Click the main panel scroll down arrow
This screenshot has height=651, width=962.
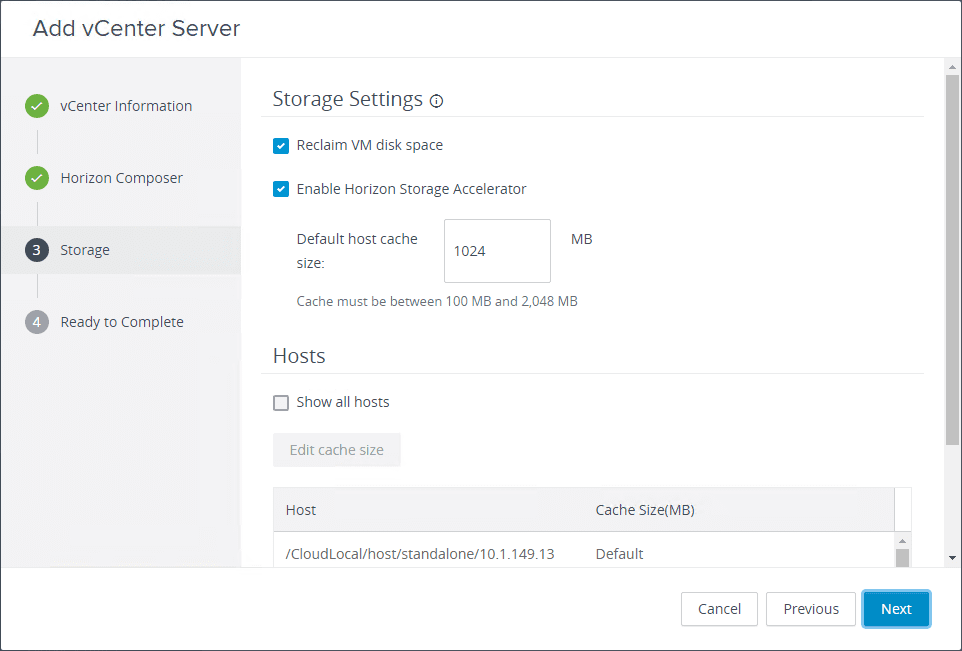coord(952,557)
